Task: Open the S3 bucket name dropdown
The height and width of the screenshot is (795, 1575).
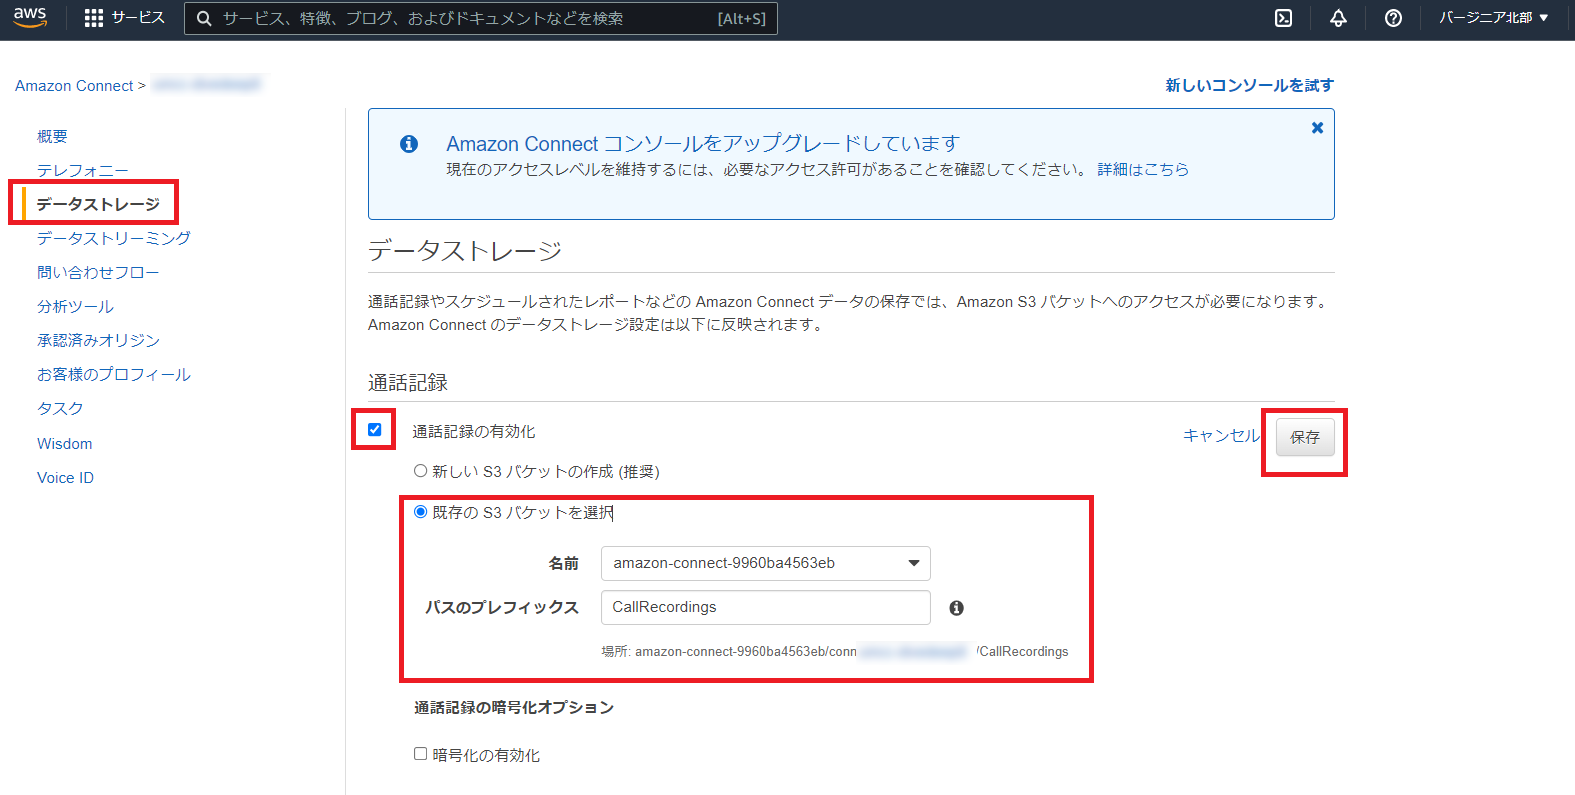Action: coord(765,563)
